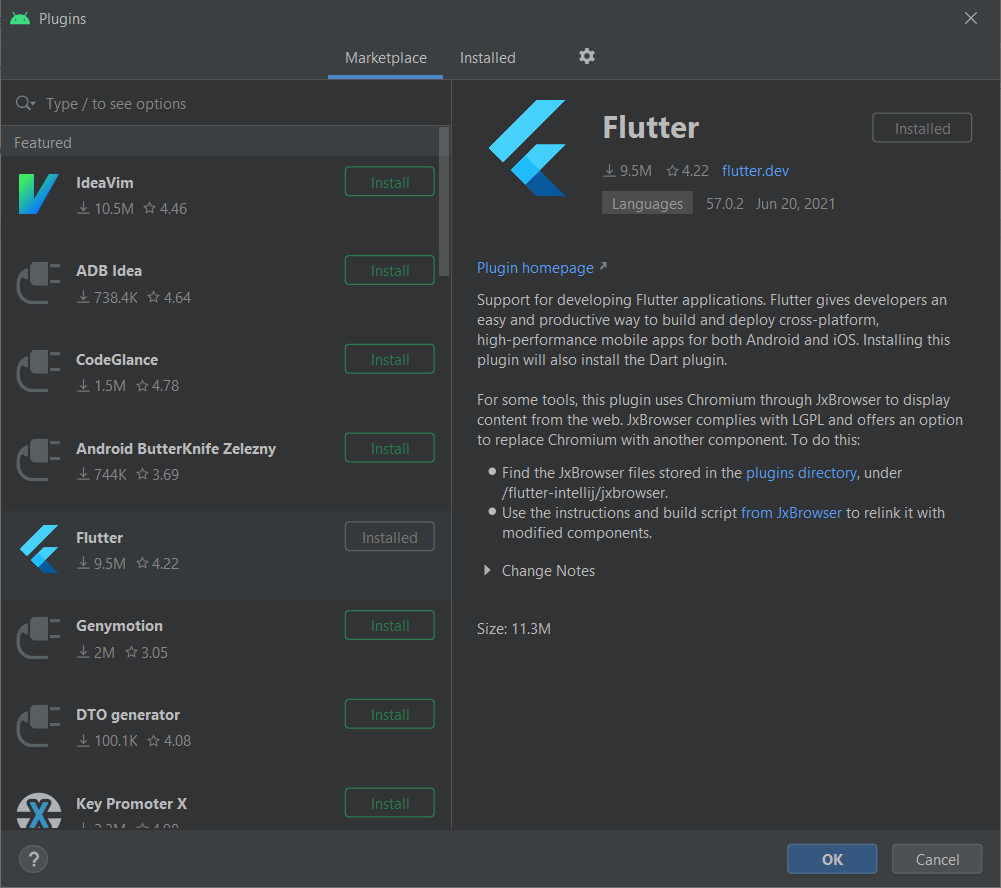Install the Android ButterKnife Zelezny plugin
The image size is (1001, 888).
389,448
